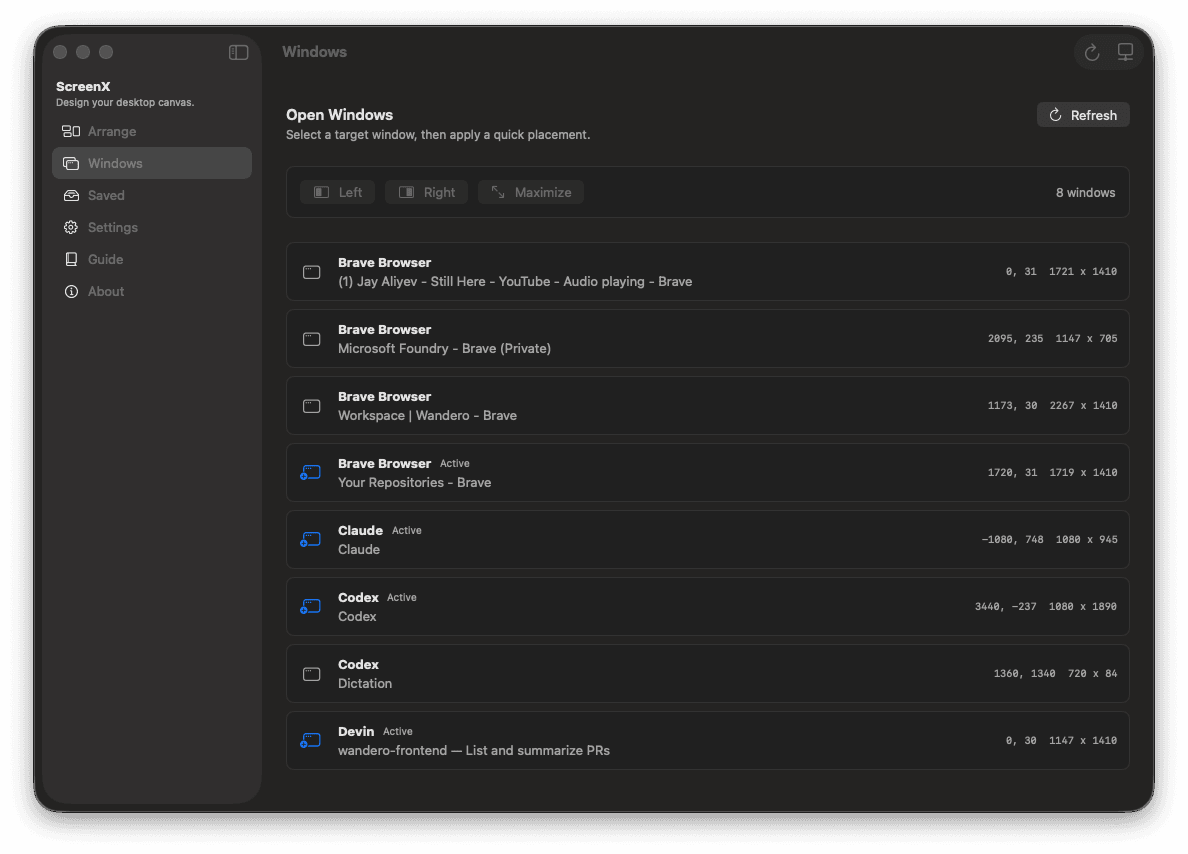Click the Maximize placement button
The height and width of the screenshot is (854, 1188).
point(530,192)
